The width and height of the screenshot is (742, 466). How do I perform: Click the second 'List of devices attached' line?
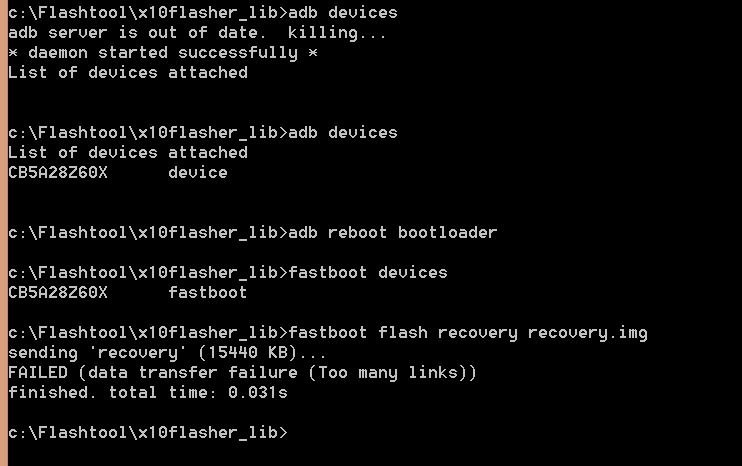click(x=128, y=152)
